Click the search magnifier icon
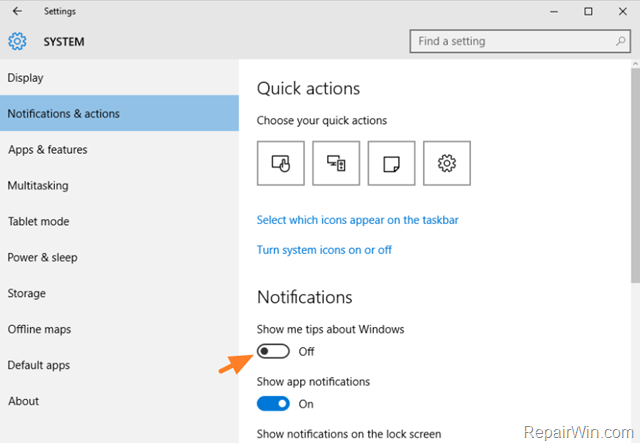Screen dimensions: 640x443 (620, 41)
